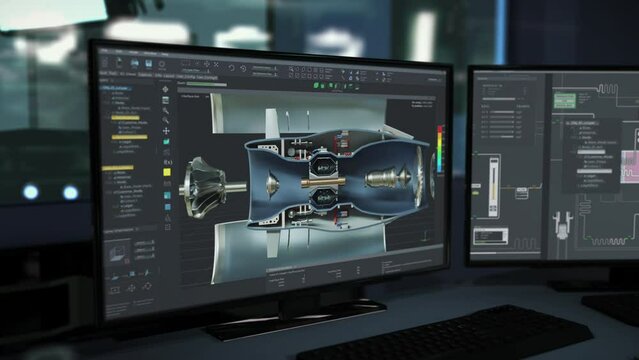The height and width of the screenshot is (360, 639).
Task: Click the light blue square sidebar icon
Action: pos(167,207)
